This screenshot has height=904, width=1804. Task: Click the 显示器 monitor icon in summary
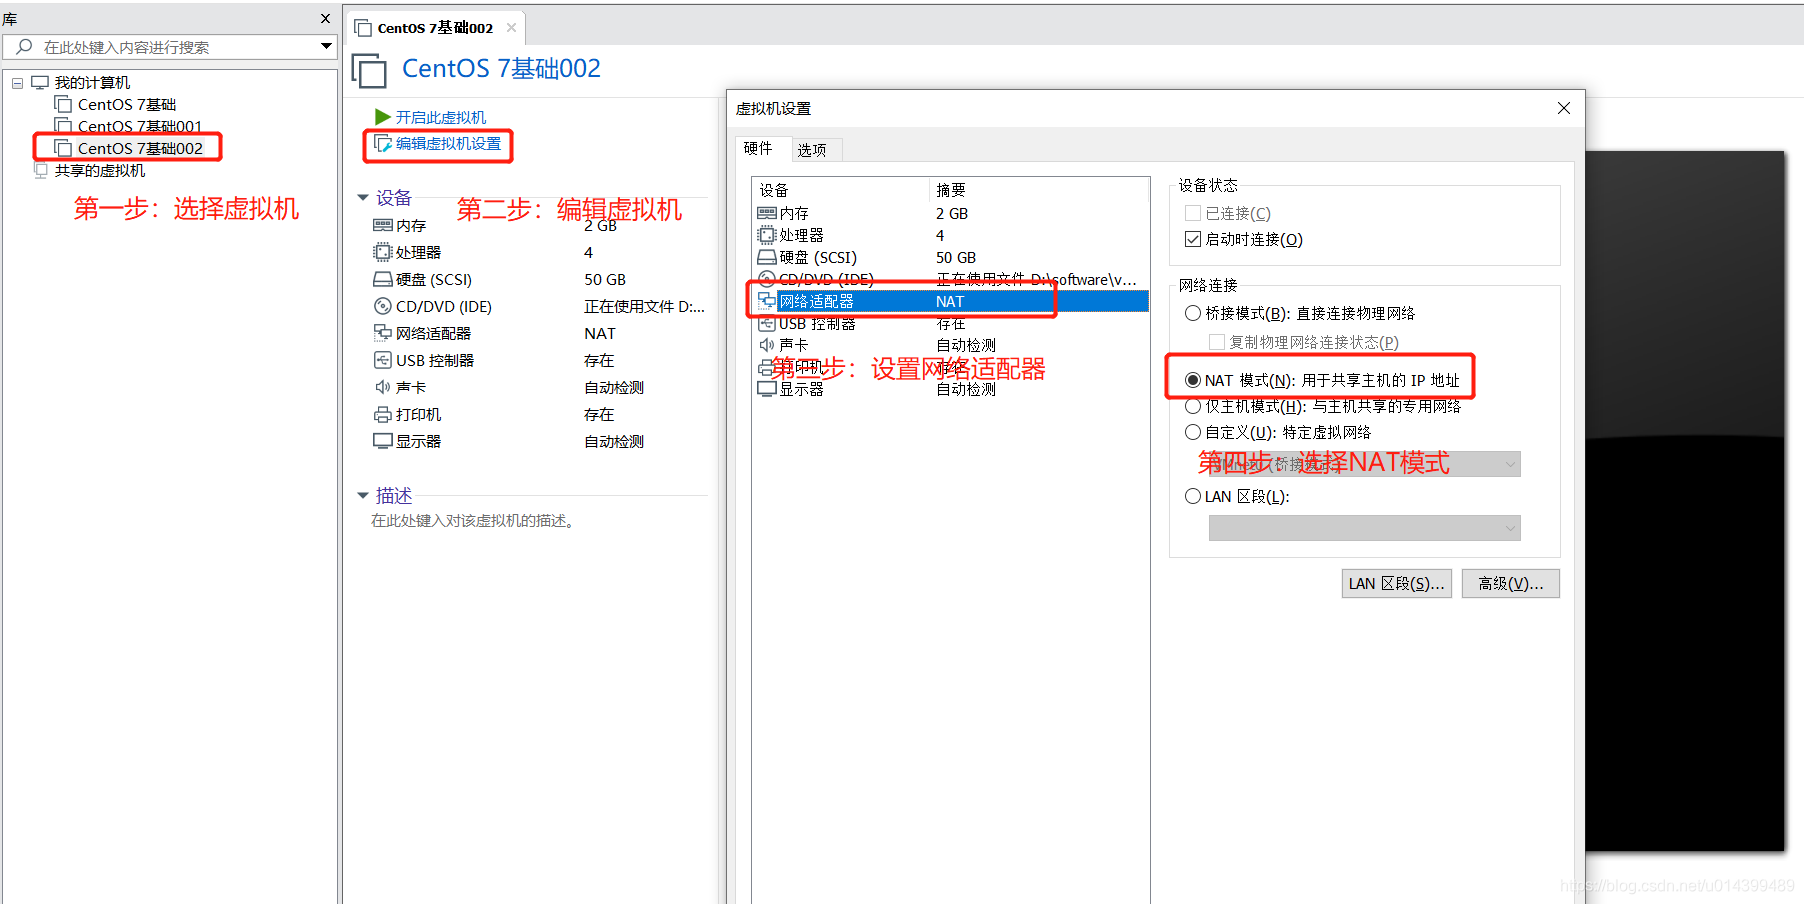pyautogui.click(x=382, y=441)
